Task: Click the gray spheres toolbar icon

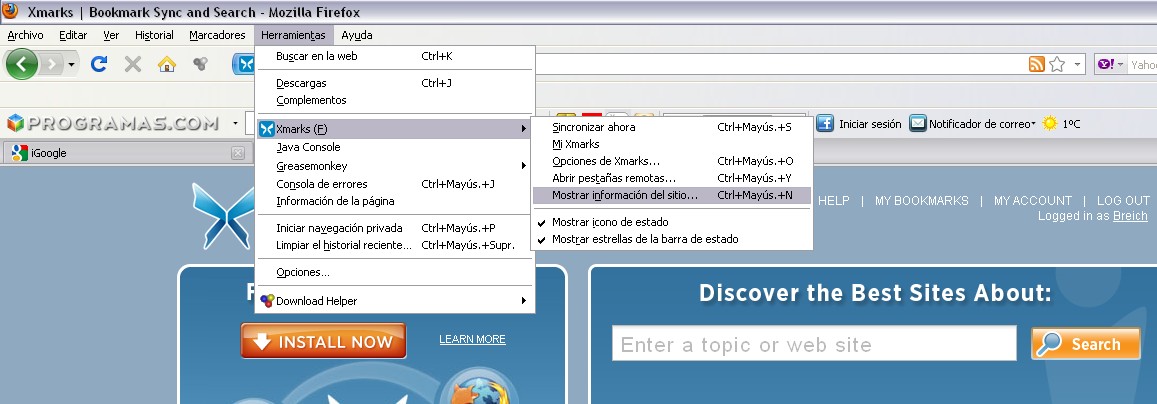Action: coord(200,64)
